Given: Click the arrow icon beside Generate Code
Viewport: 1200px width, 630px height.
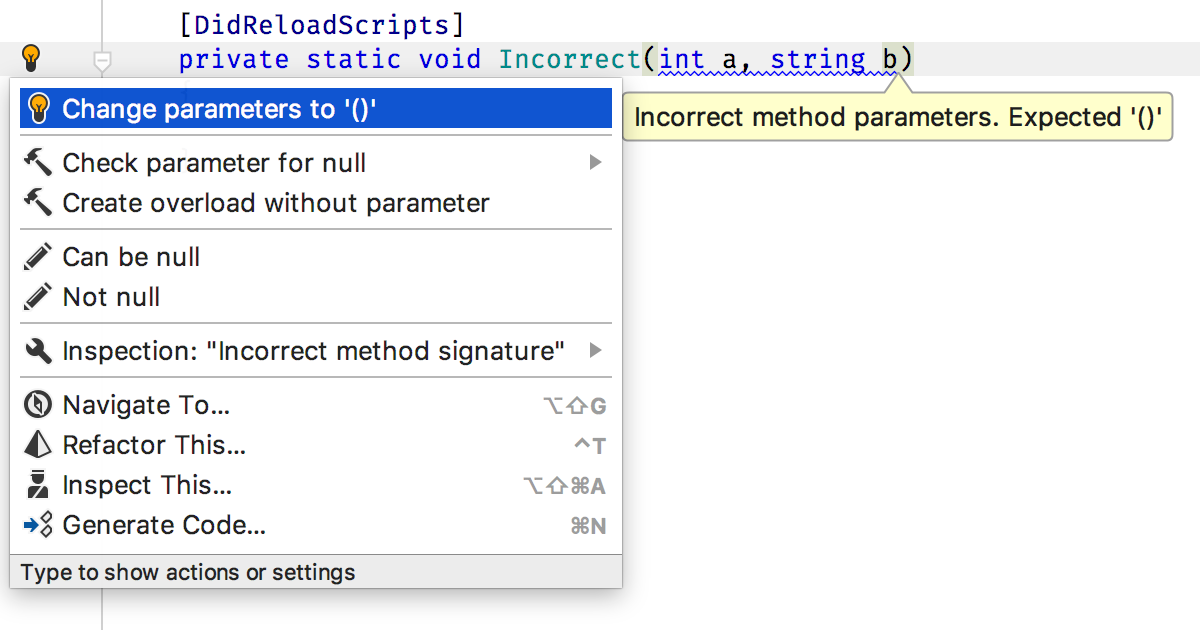Looking at the screenshot, I should pos(38,525).
